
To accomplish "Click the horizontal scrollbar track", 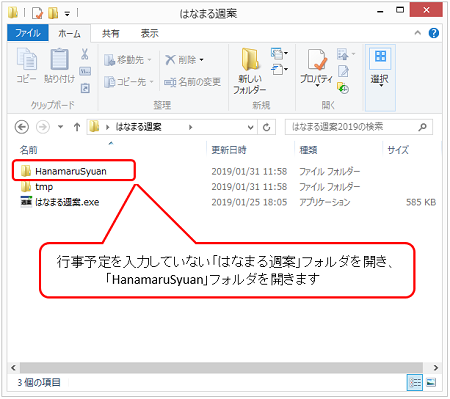I will point(221,367).
